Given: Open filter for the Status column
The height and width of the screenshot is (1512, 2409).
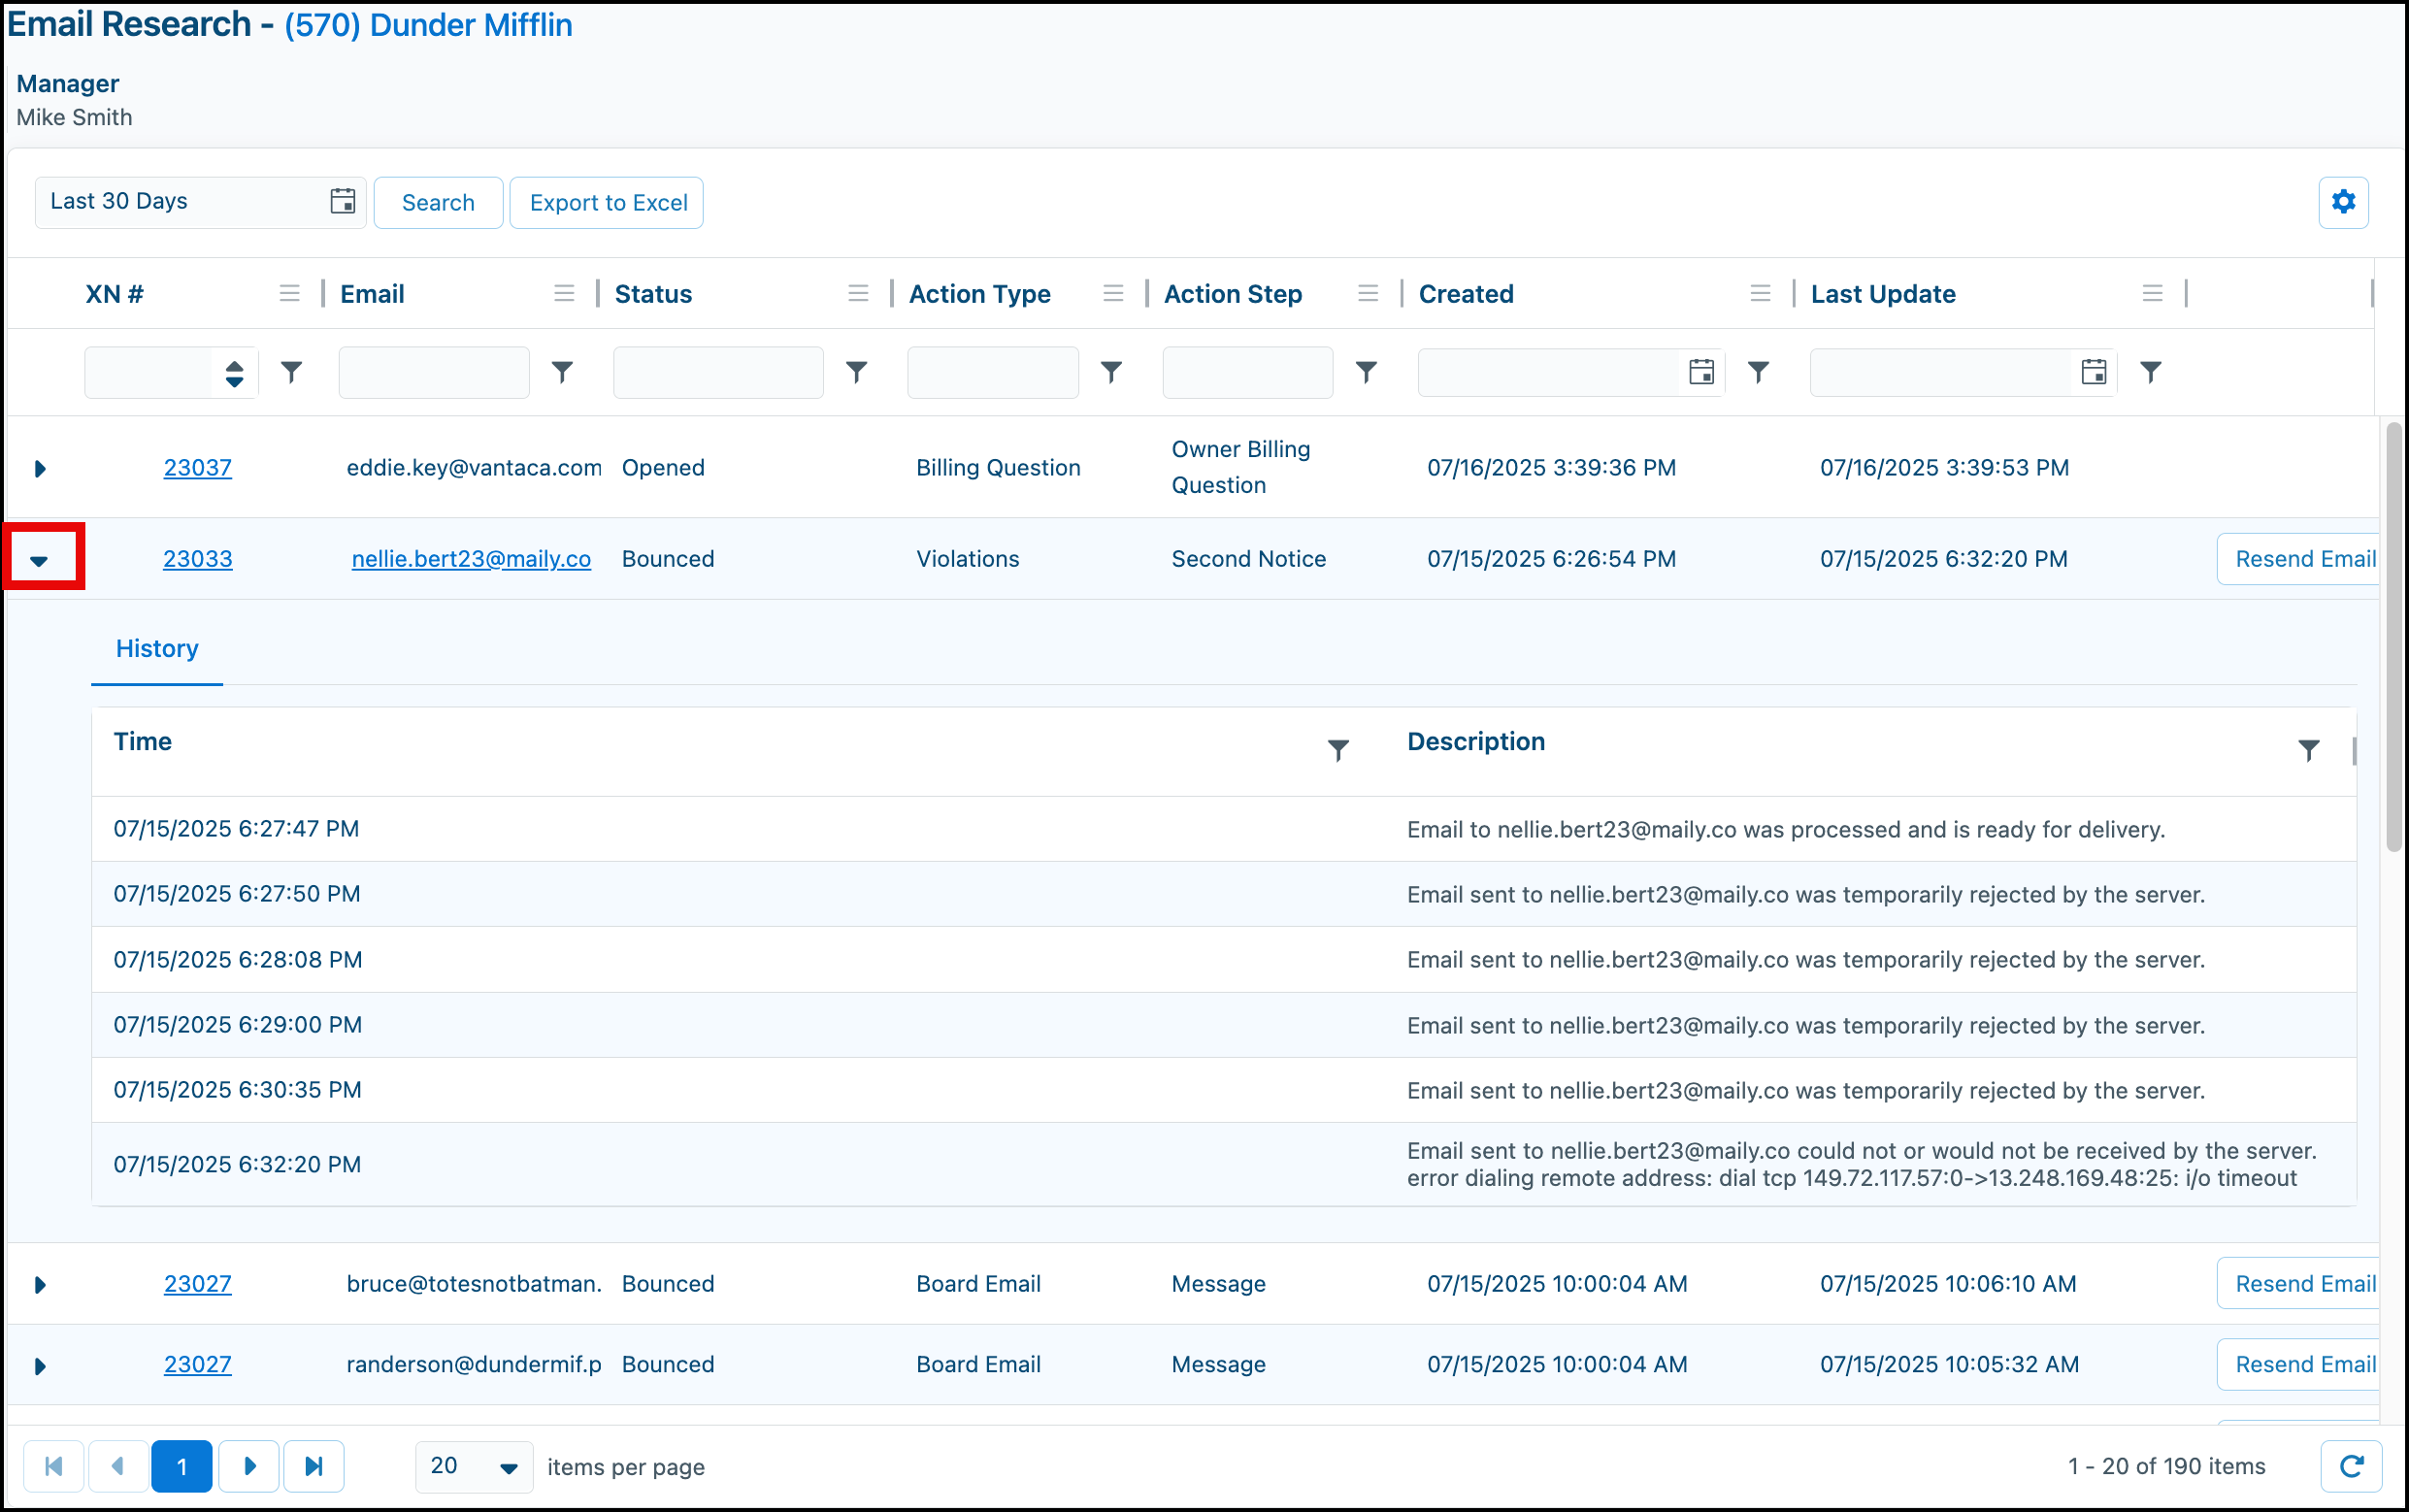Looking at the screenshot, I should 857,372.
